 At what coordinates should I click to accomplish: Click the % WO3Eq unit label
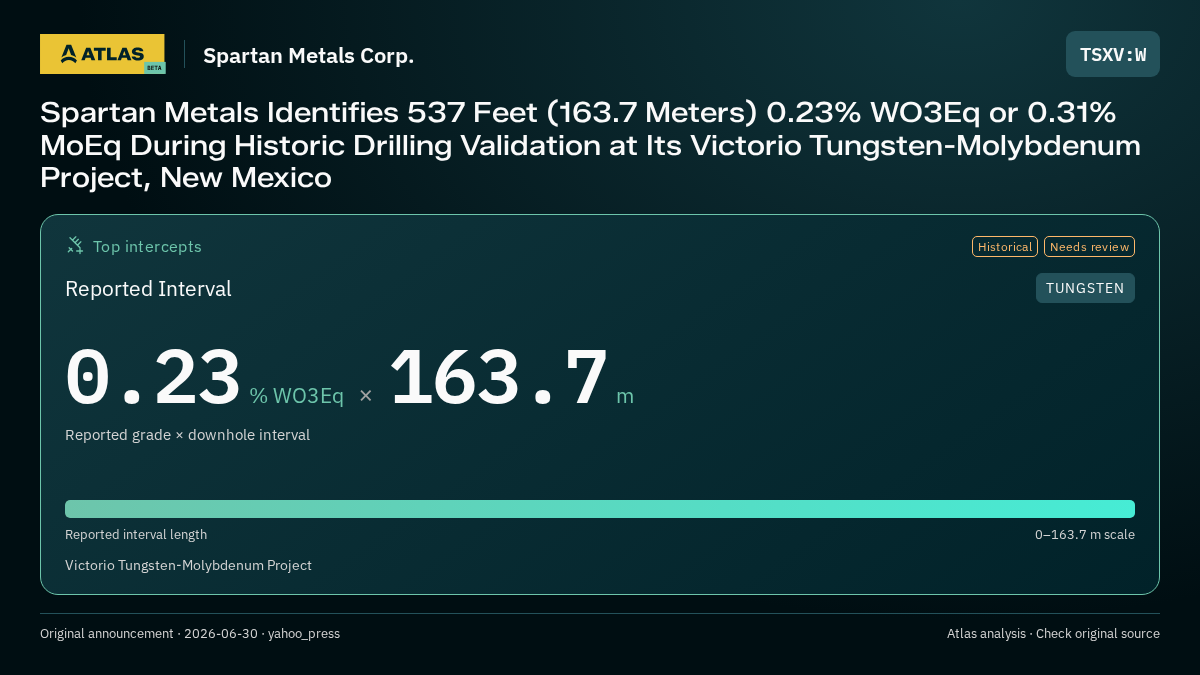click(x=296, y=396)
